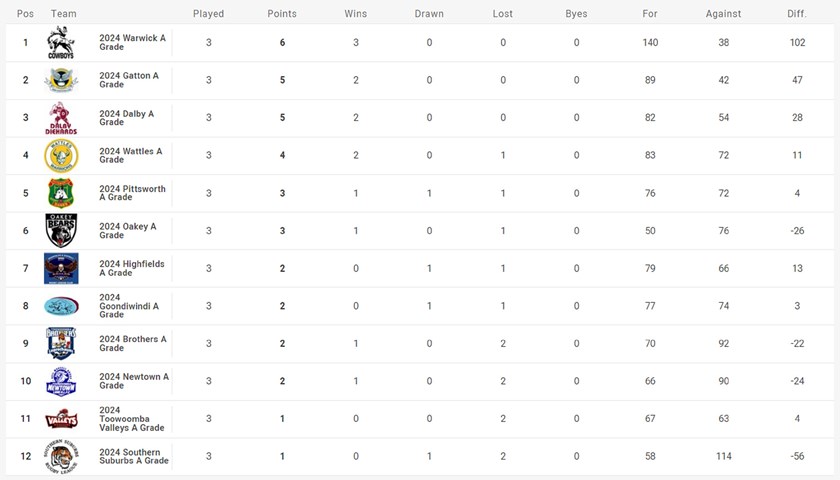Click the Against column header
This screenshot has width=840, height=480.
pyautogui.click(x=723, y=14)
